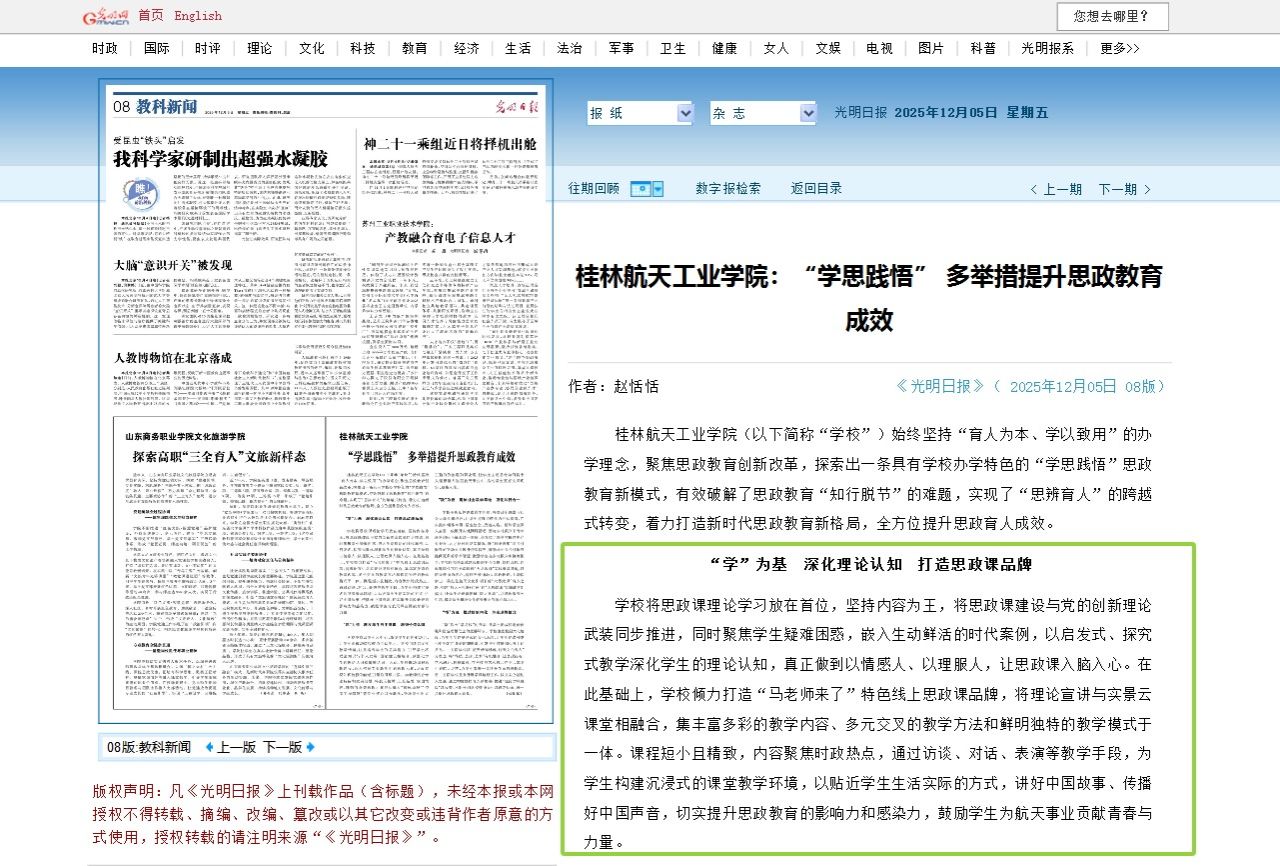Click the 您想去哪里？ search box
This screenshot has width=1280, height=866.
[x=1112, y=16]
